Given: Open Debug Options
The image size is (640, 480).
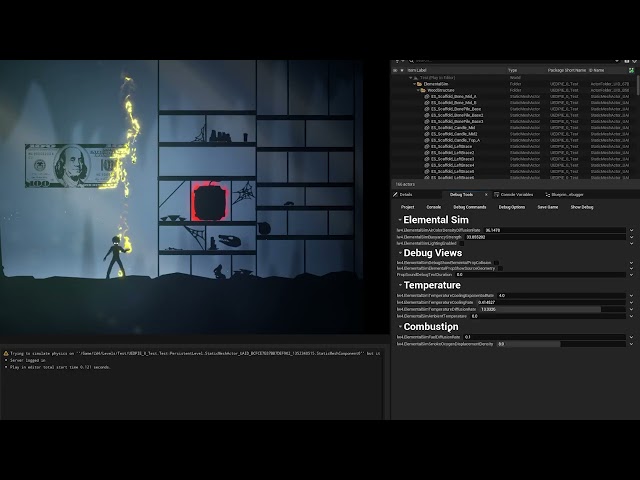Looking at the screenshot, I should 512,207.
